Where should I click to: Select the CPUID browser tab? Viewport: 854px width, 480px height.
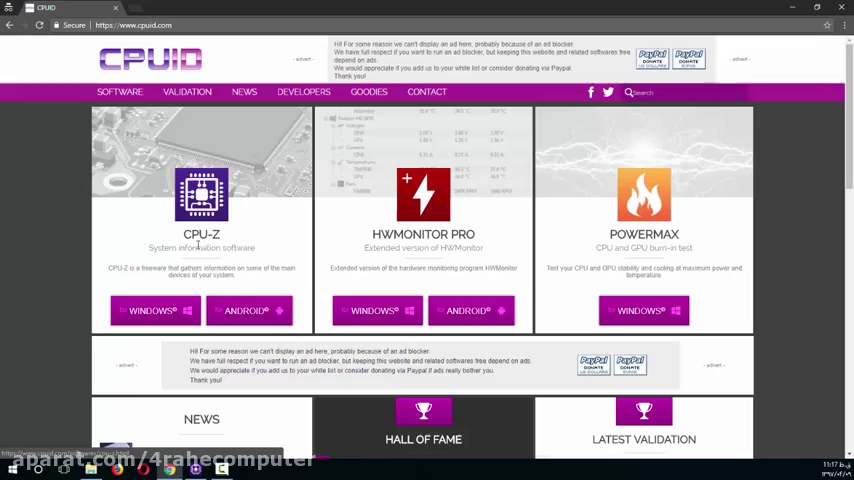pyautogui.click(x=71, y=8)
